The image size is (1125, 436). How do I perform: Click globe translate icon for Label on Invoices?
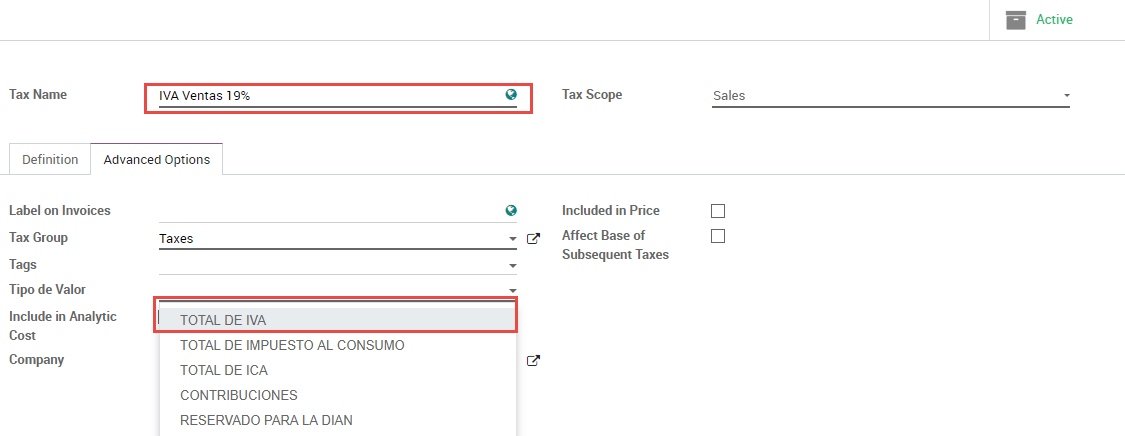point(511,211)
